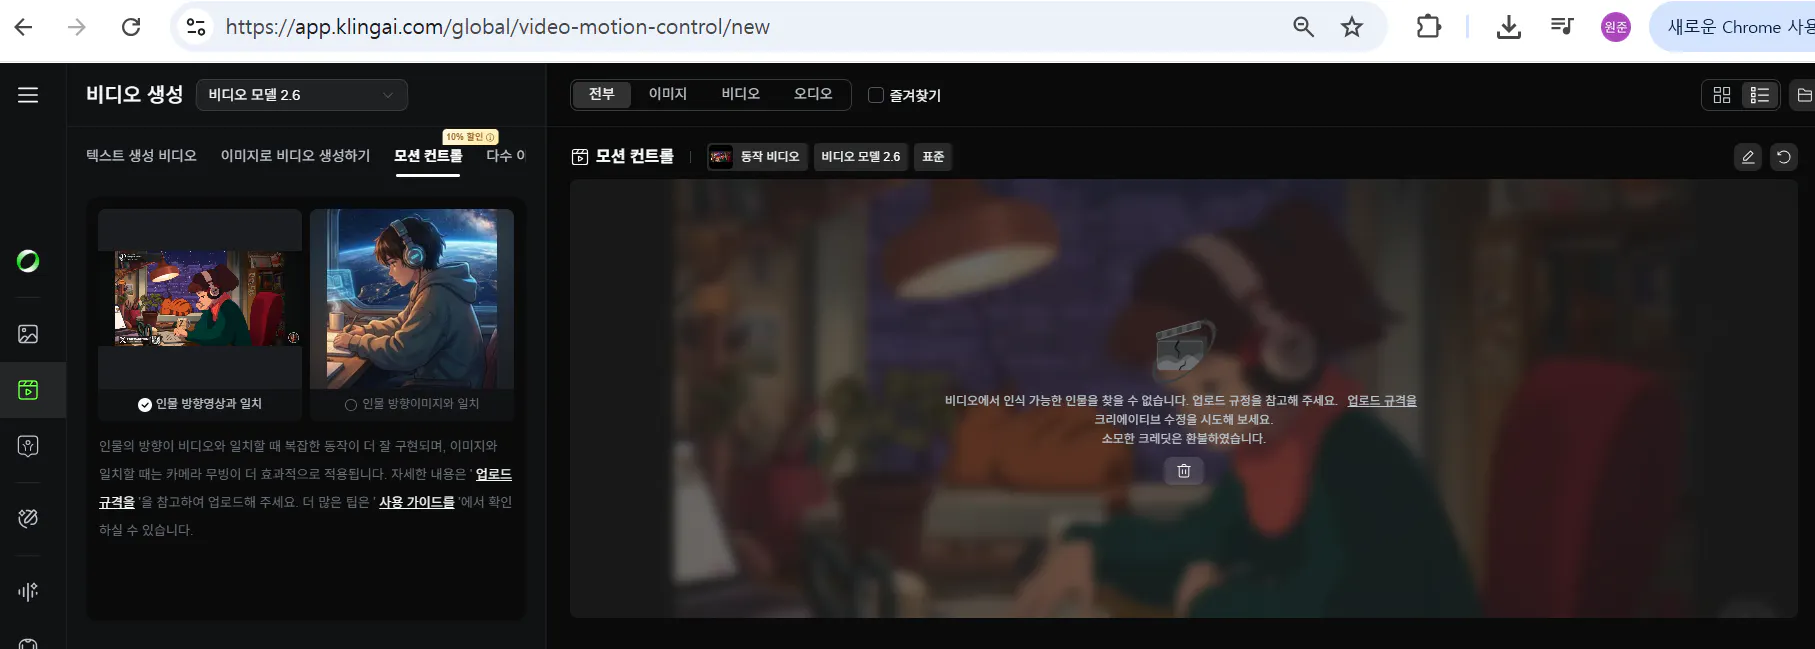Open site information icon in address bar

point(196,27)
